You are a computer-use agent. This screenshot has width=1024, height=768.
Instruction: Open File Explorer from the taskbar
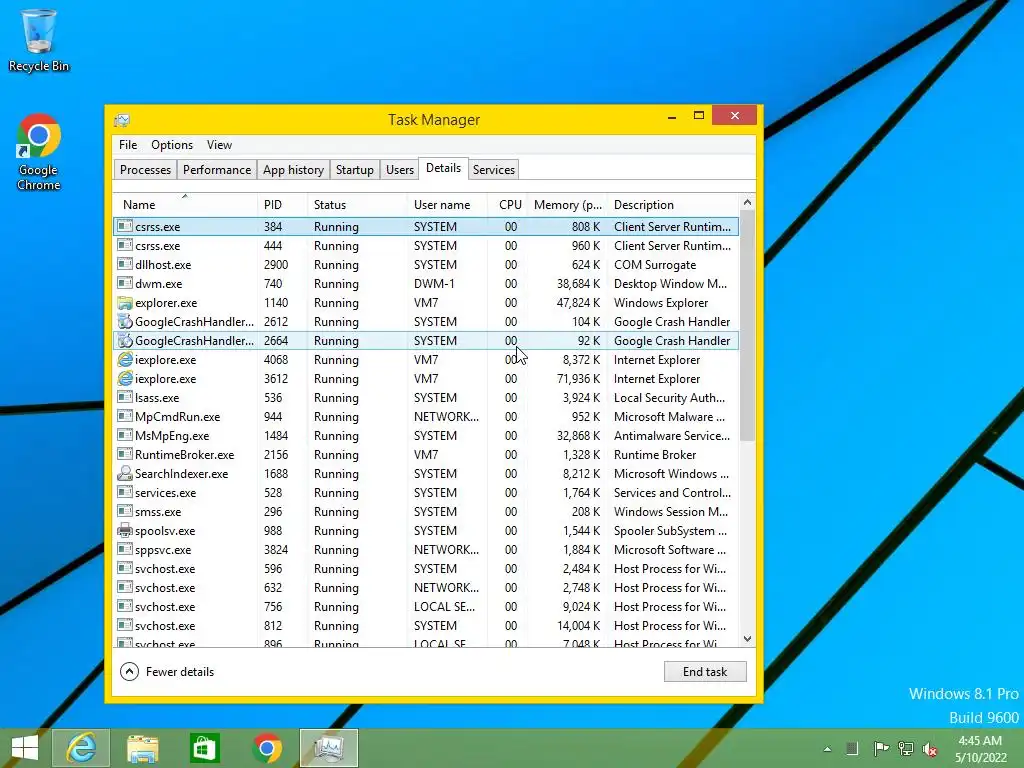142,748
